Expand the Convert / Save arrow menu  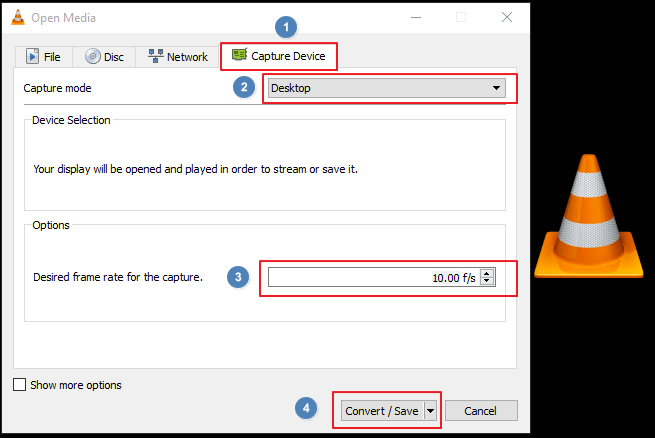pos(430,411)
